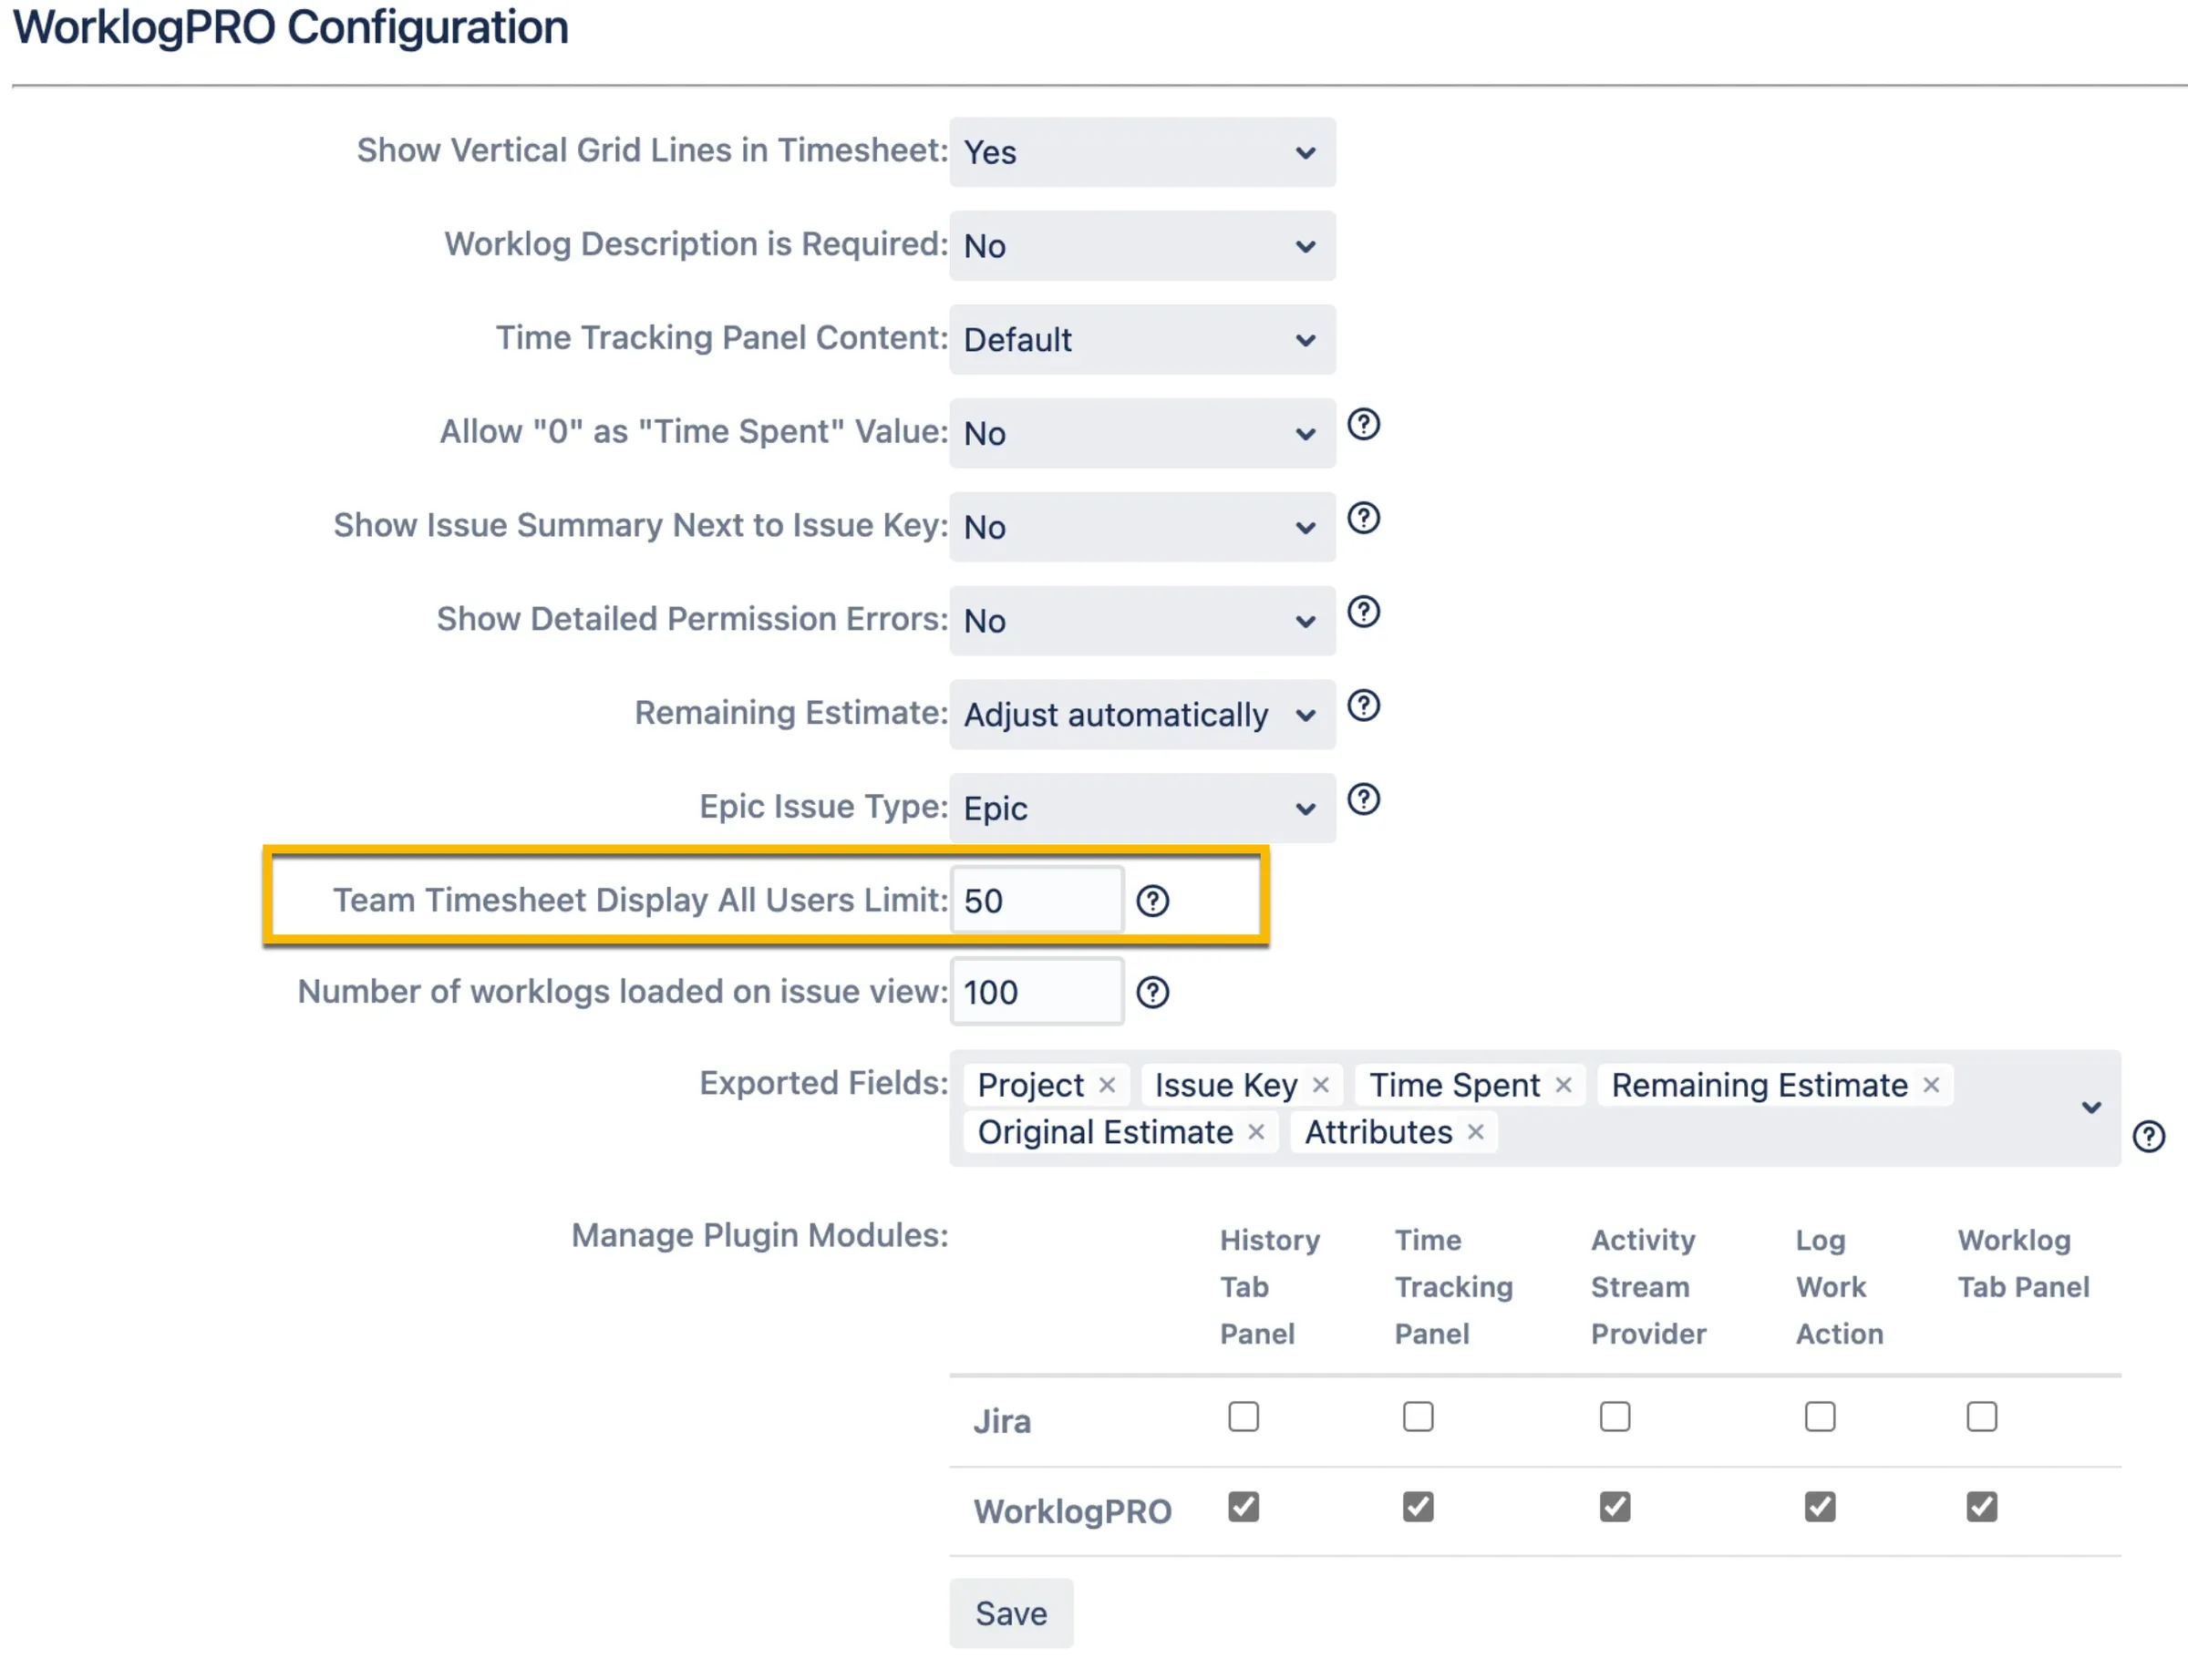Click the WorklogPRO Configuration heading
Image resolution: width=2188 pixels, height=1680 pixels.
pos(290,27)
